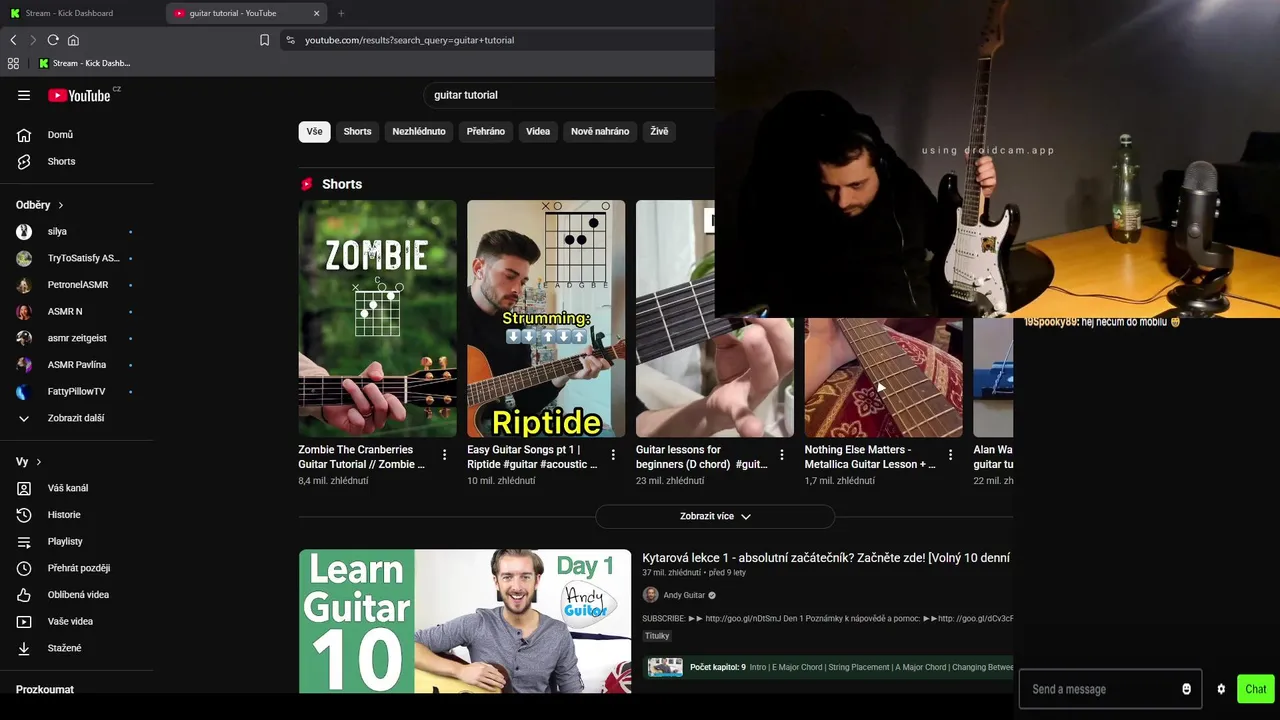Click Prozkoumat heading in sidebar
The width and height of the screenshot is (1280, 720).
click(45, 690)
